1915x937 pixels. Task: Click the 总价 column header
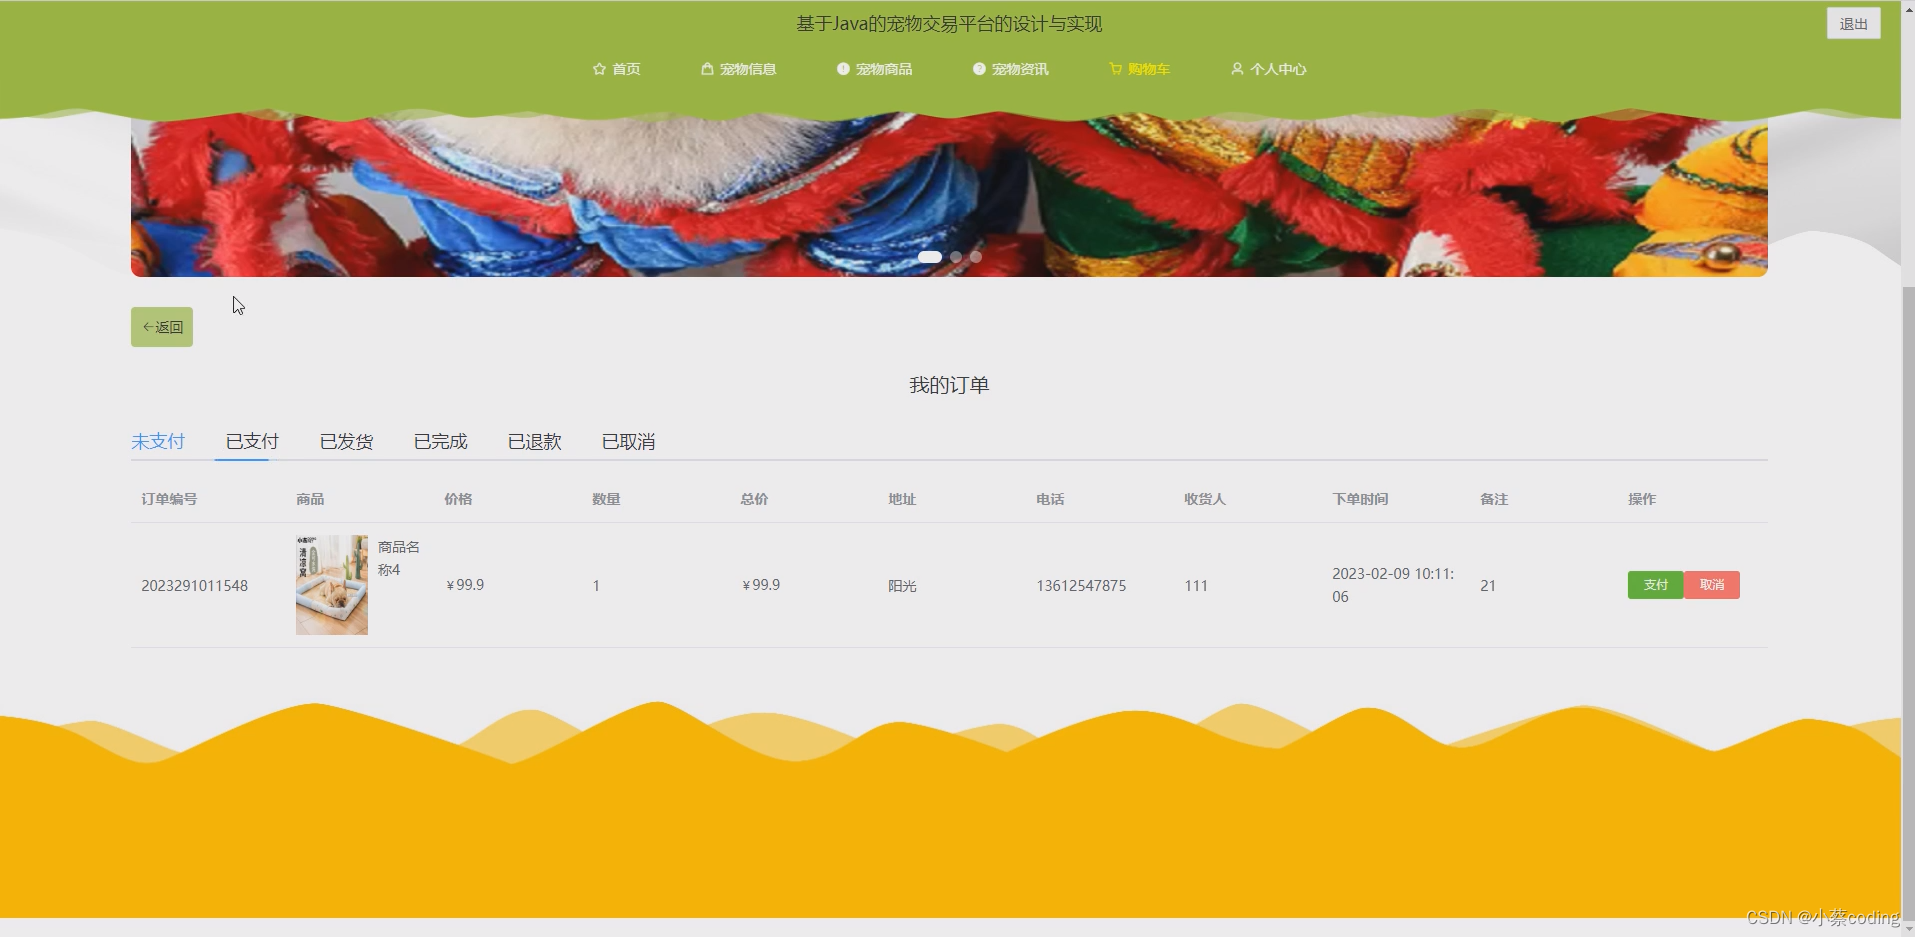click(x=754, y=499)
